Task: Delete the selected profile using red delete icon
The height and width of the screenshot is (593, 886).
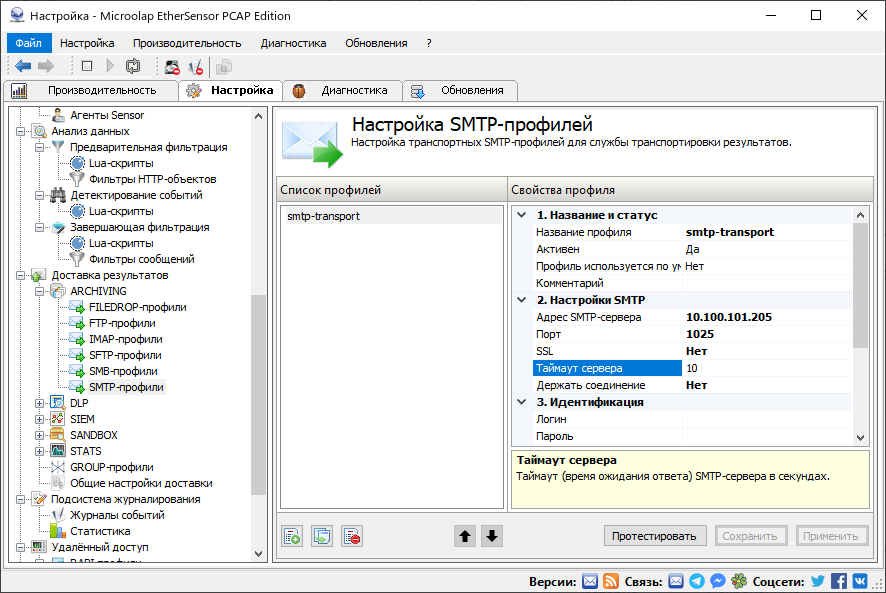Action: coord(351,535)
